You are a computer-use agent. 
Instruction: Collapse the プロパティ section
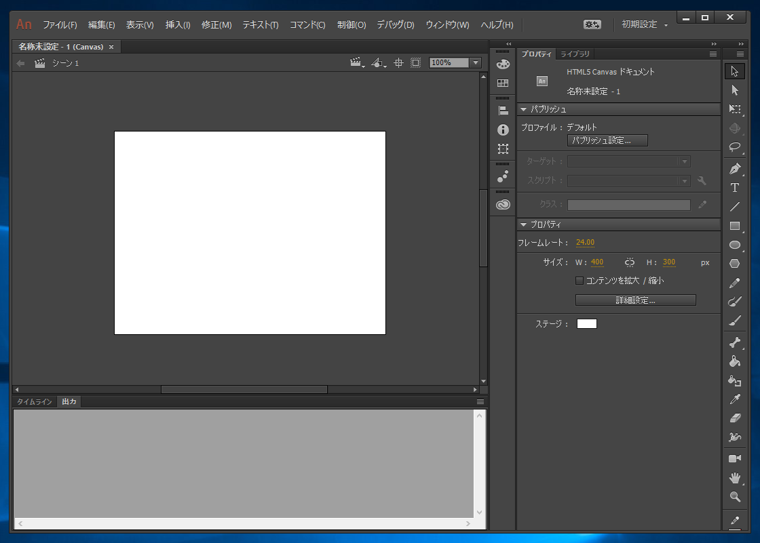[523, 224]
